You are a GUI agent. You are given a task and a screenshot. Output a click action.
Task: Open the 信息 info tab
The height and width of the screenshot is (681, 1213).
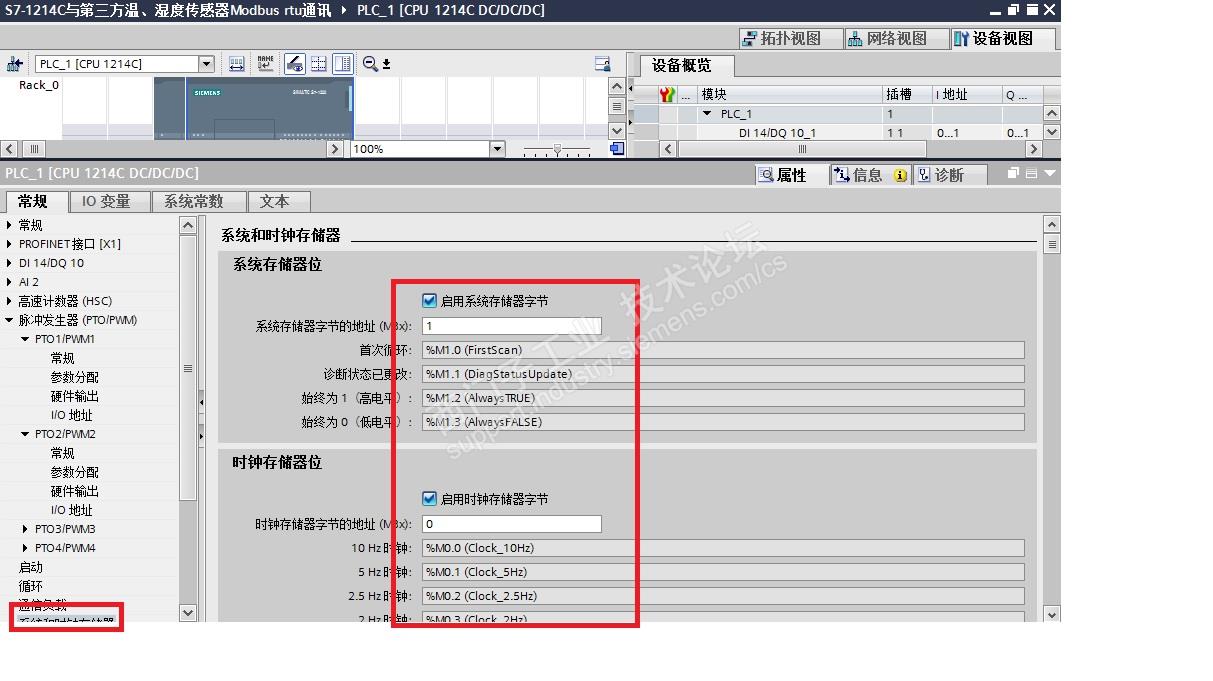(x=869, y=175)
